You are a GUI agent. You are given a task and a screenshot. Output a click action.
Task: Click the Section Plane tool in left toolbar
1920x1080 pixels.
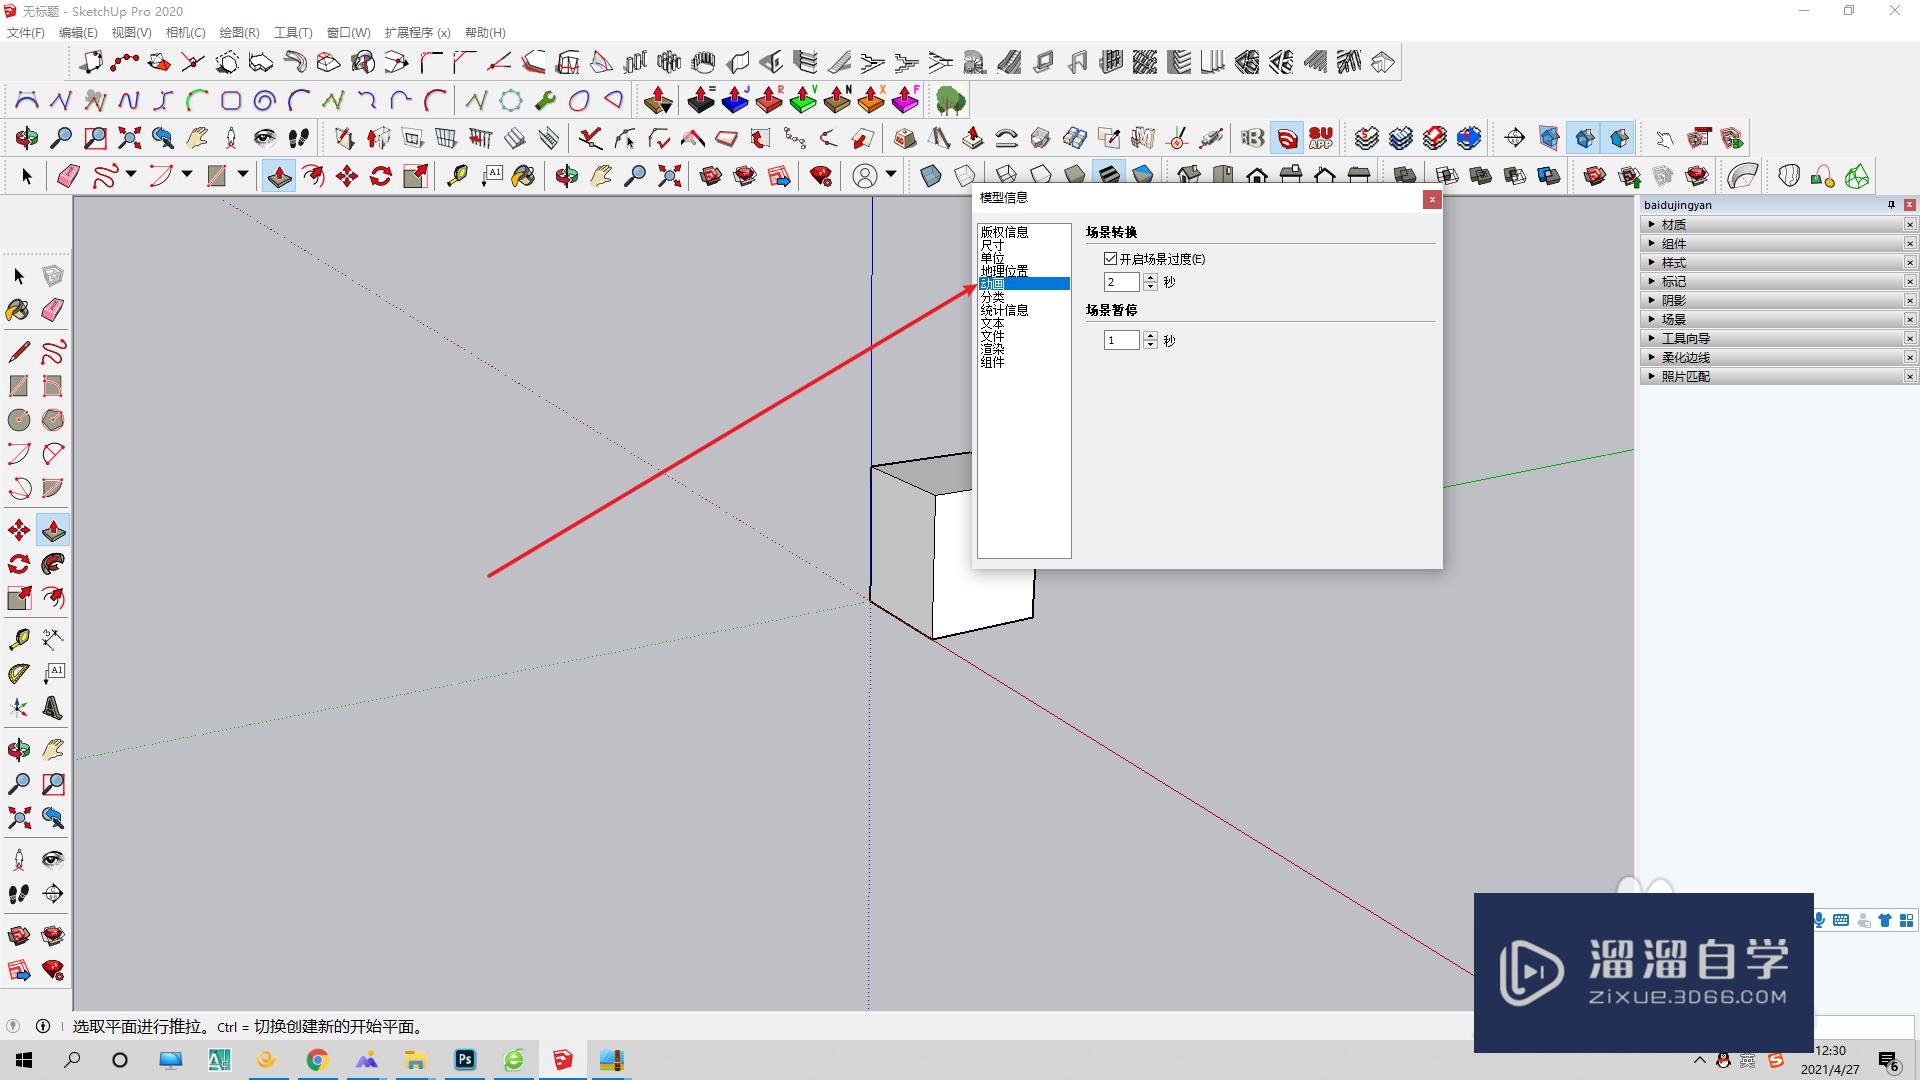[53, 893]
